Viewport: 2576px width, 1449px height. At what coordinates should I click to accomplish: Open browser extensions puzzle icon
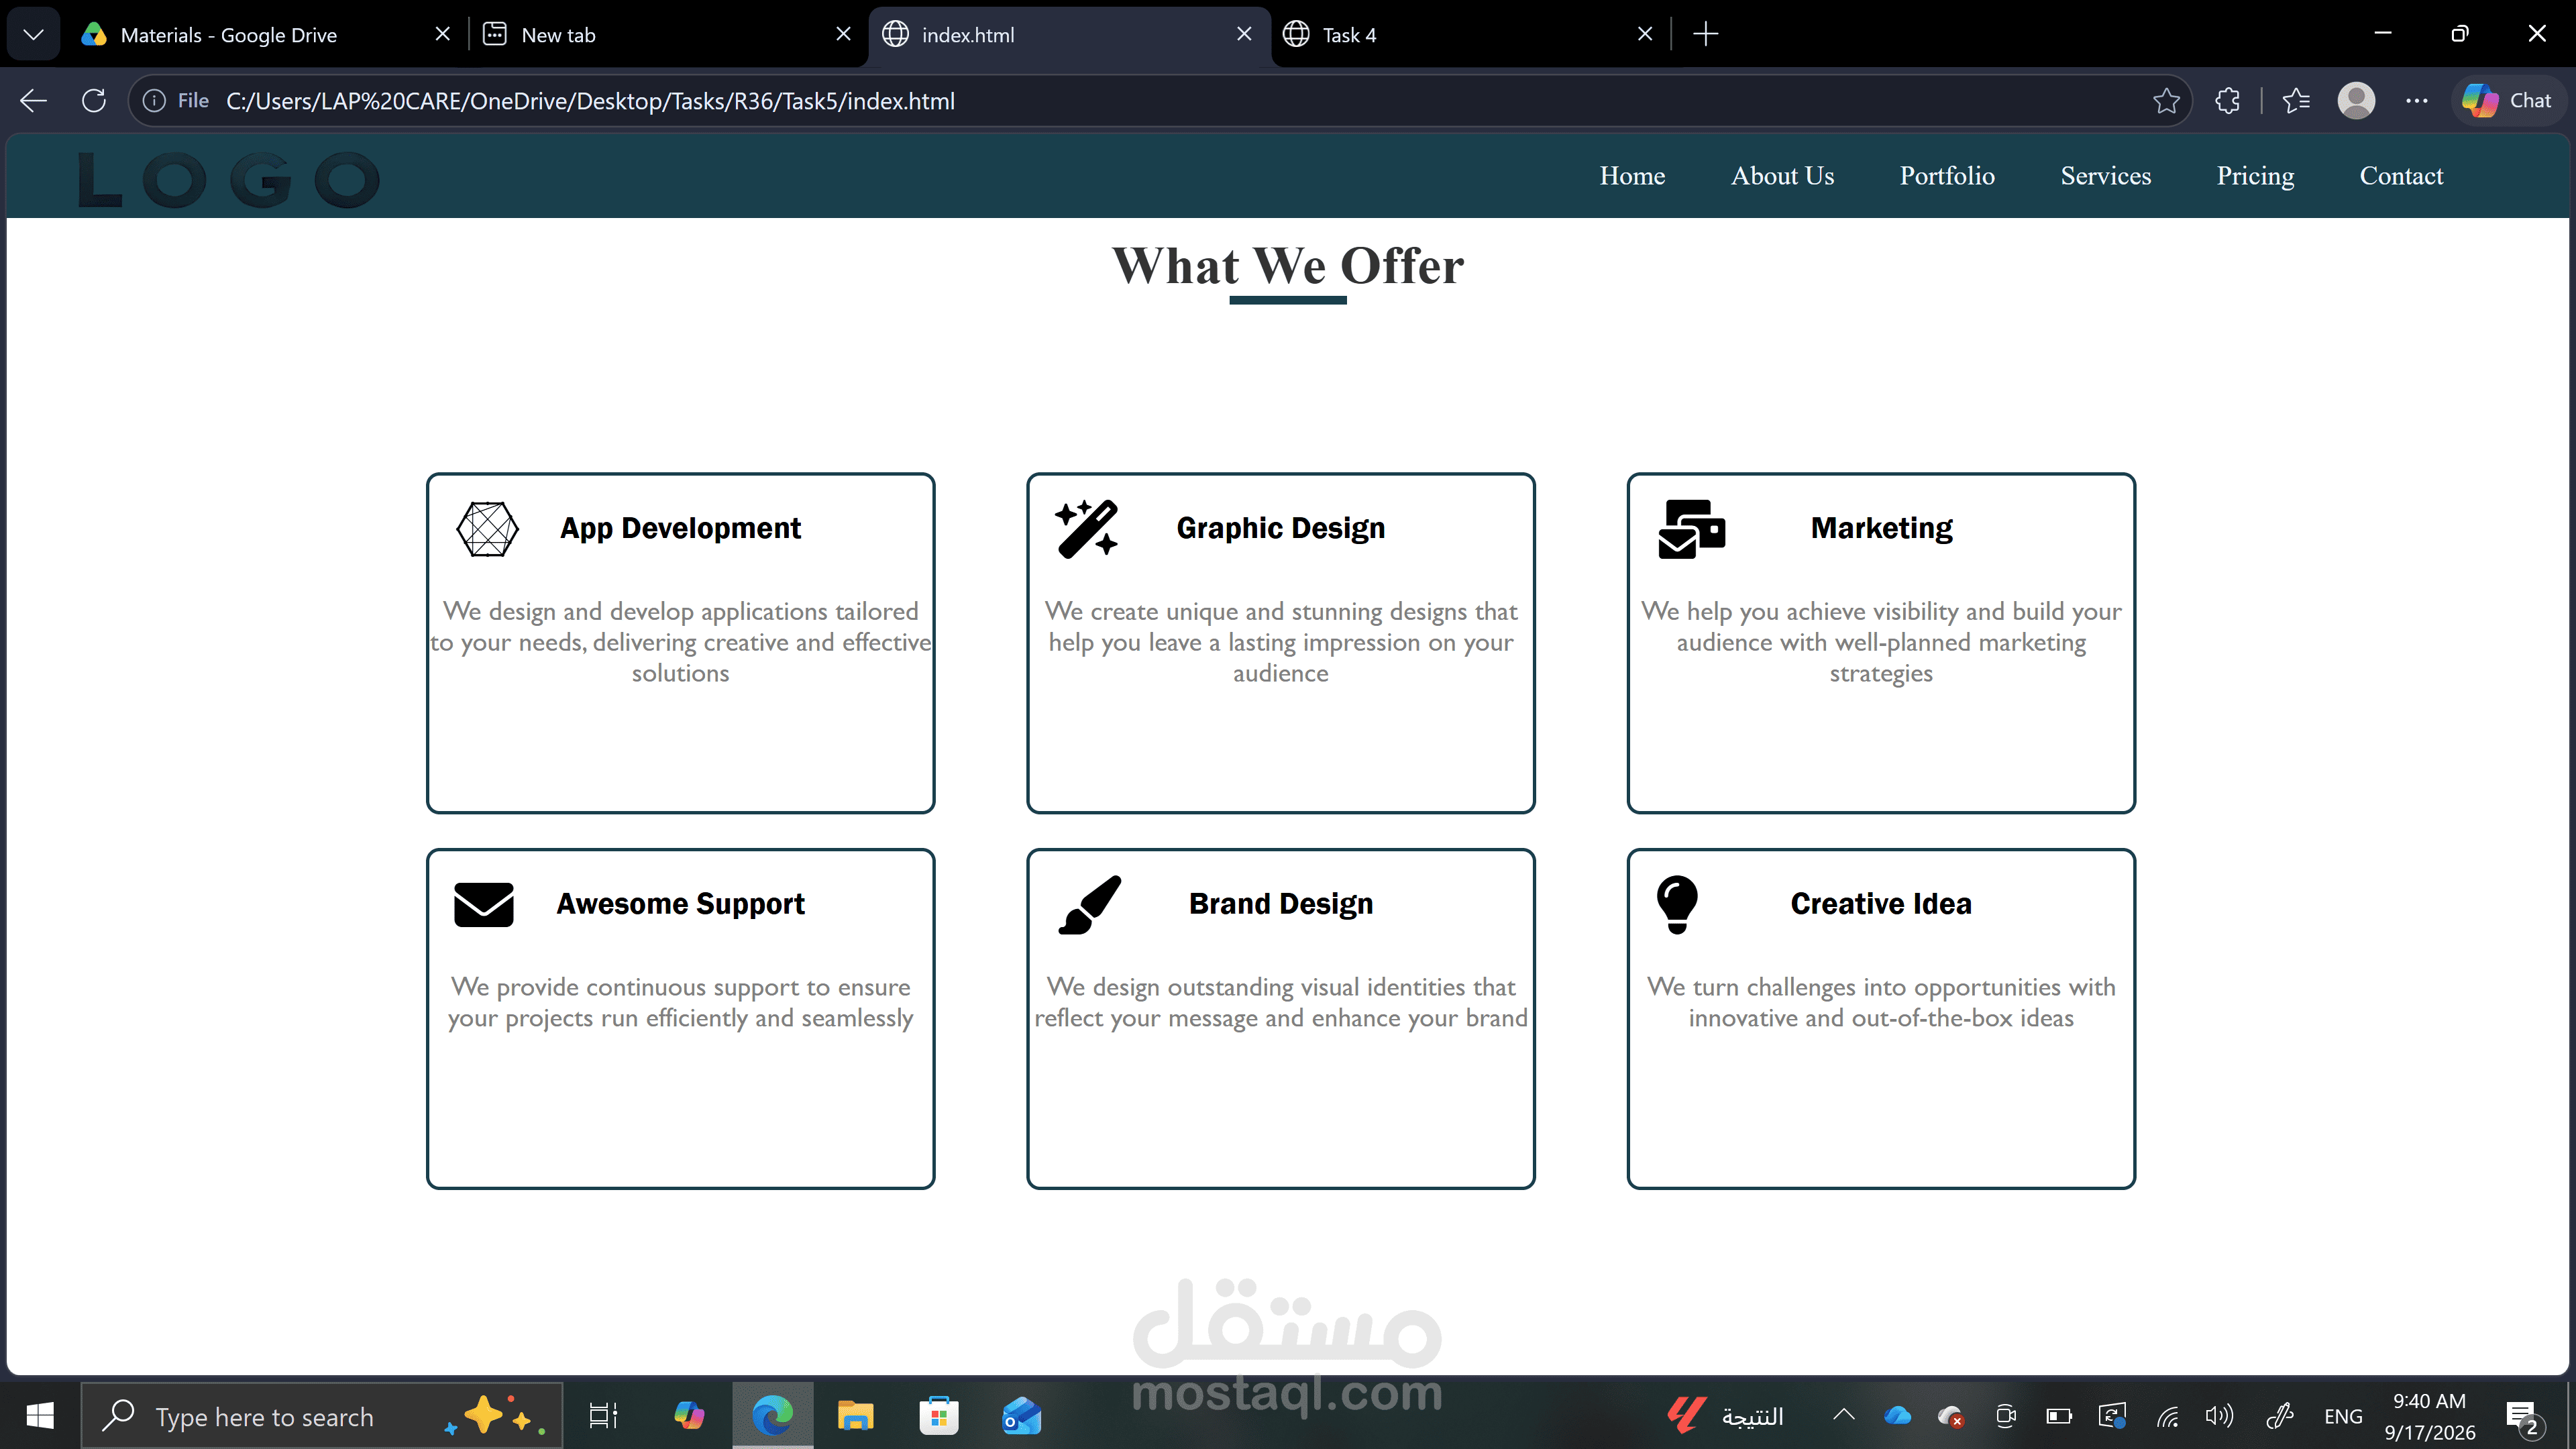[2227, 101]
